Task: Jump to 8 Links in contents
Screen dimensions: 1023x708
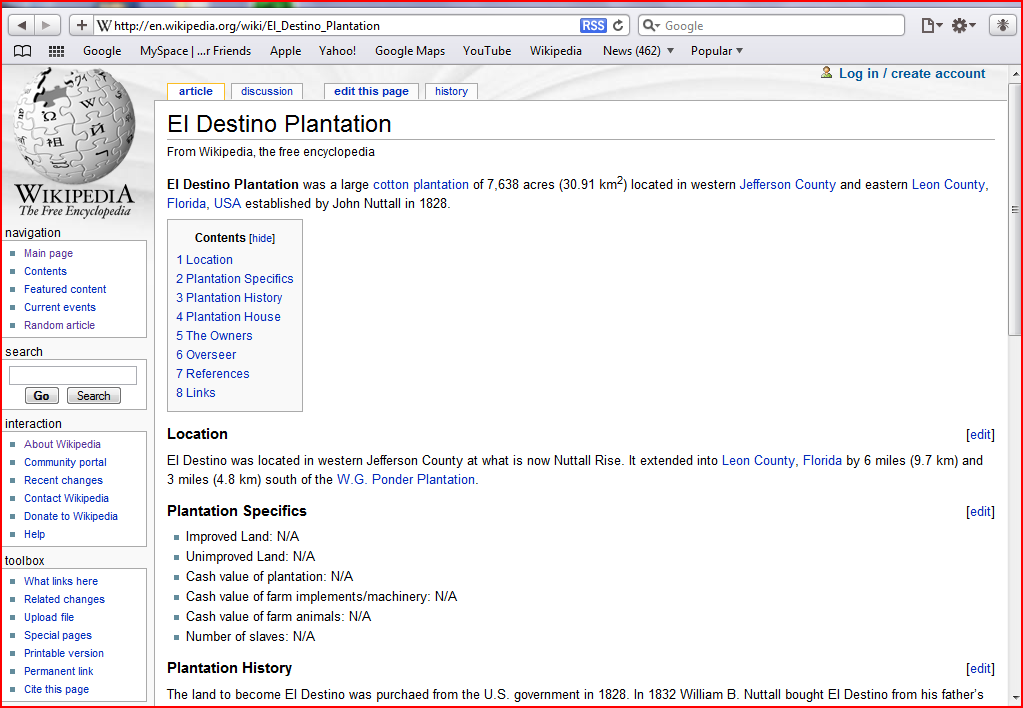Action: [x=196, y=392]
